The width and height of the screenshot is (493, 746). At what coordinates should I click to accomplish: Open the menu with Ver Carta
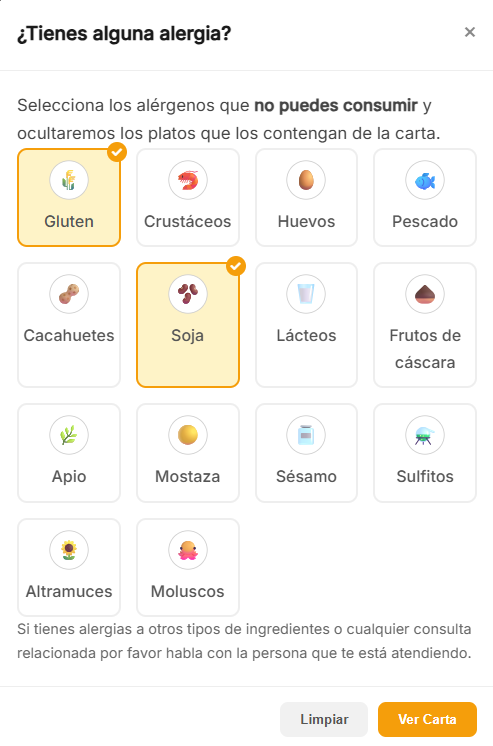427,719
